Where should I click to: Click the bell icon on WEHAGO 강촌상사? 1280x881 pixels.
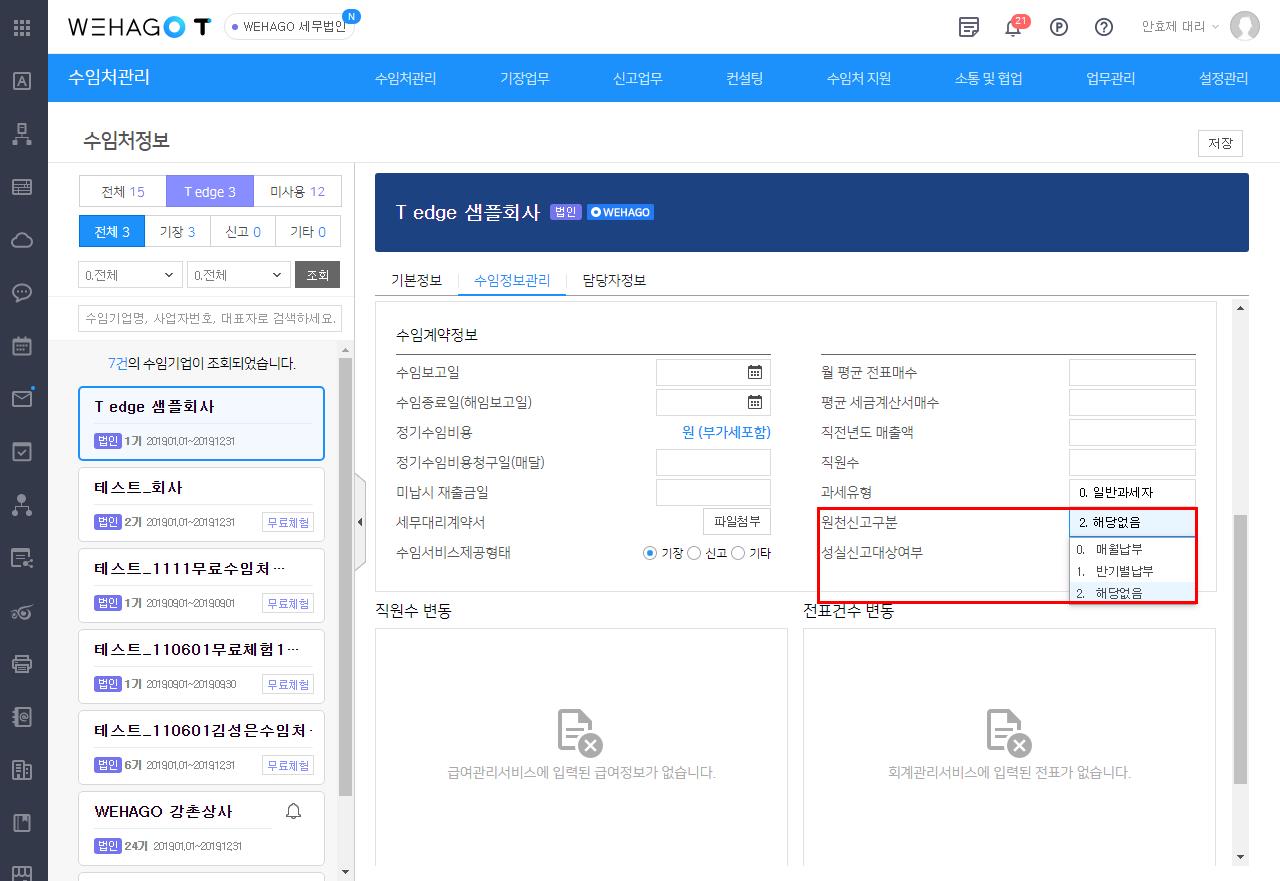[x=293, y=811]
